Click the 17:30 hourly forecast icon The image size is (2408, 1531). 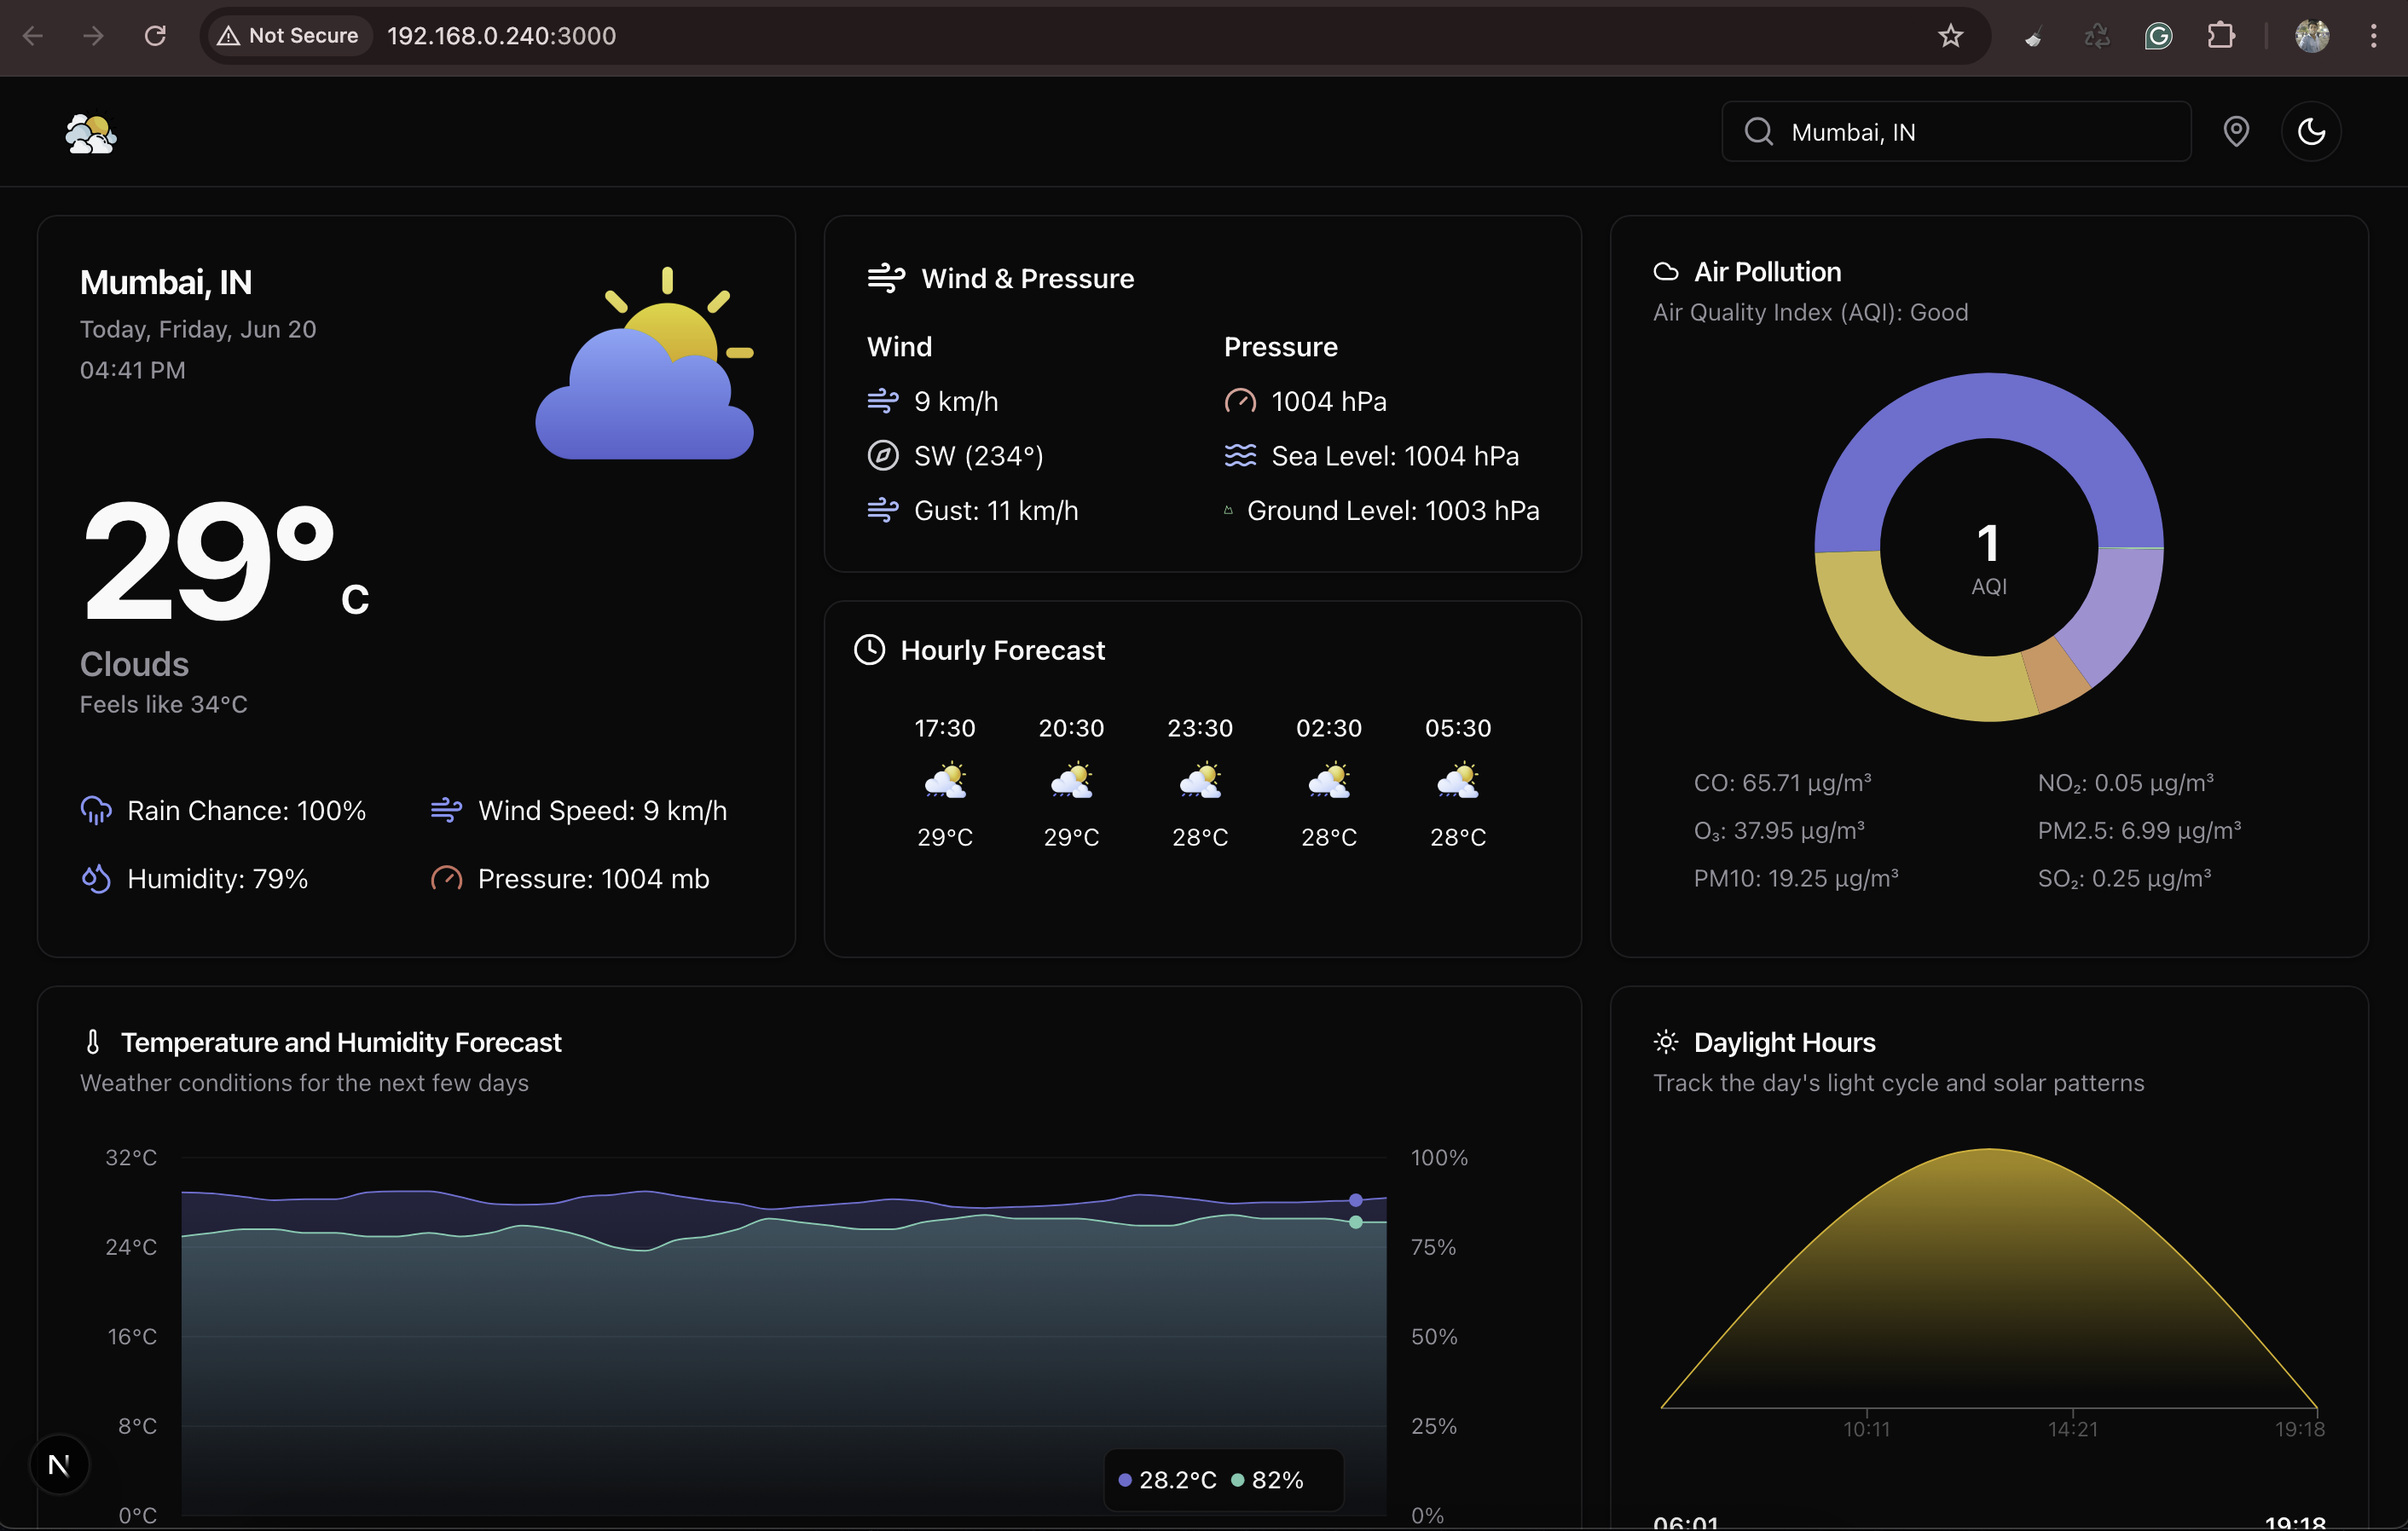945,780
